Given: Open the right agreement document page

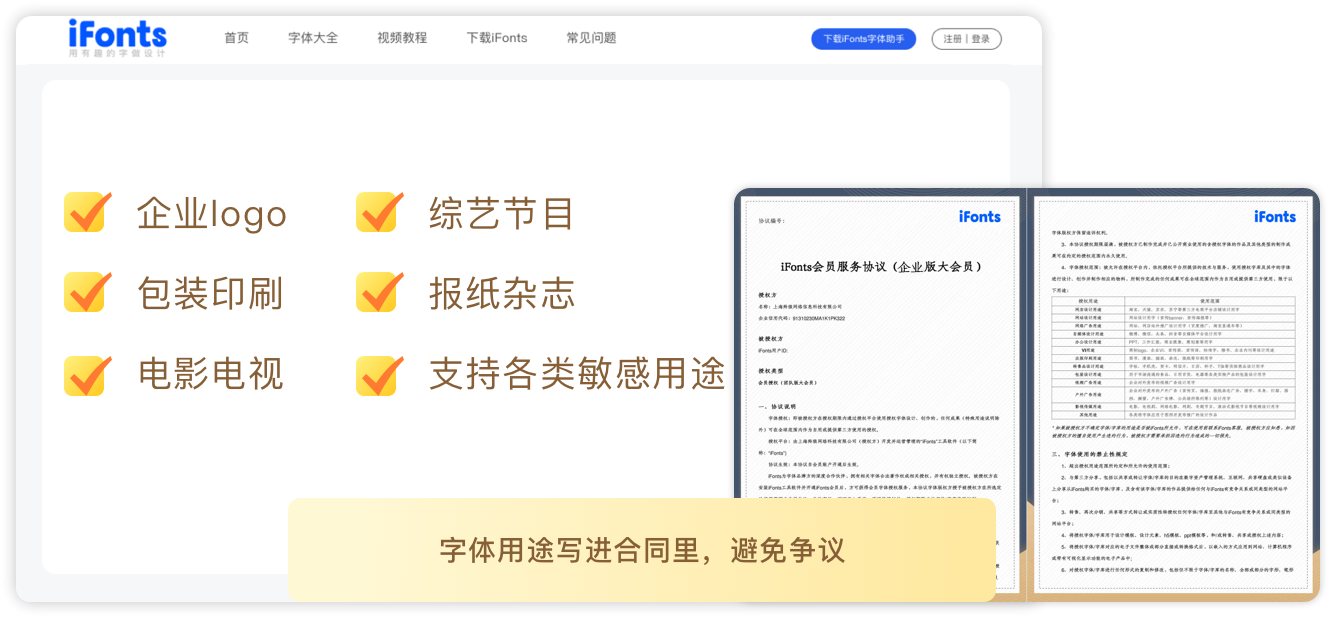Looking at the screenshot, I should pyautogui.click(x=1173, y=394).
